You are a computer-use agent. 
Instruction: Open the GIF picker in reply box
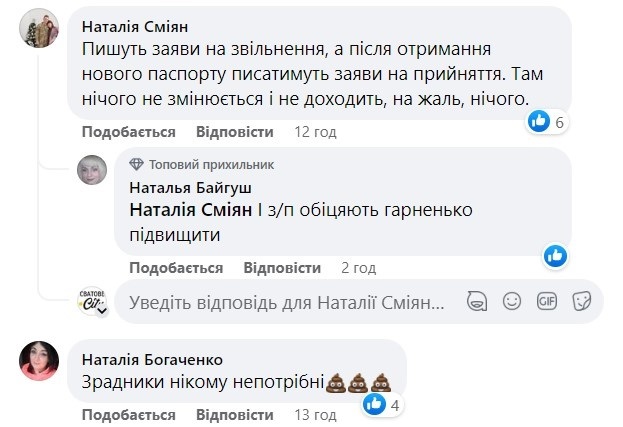coord(546,300)
